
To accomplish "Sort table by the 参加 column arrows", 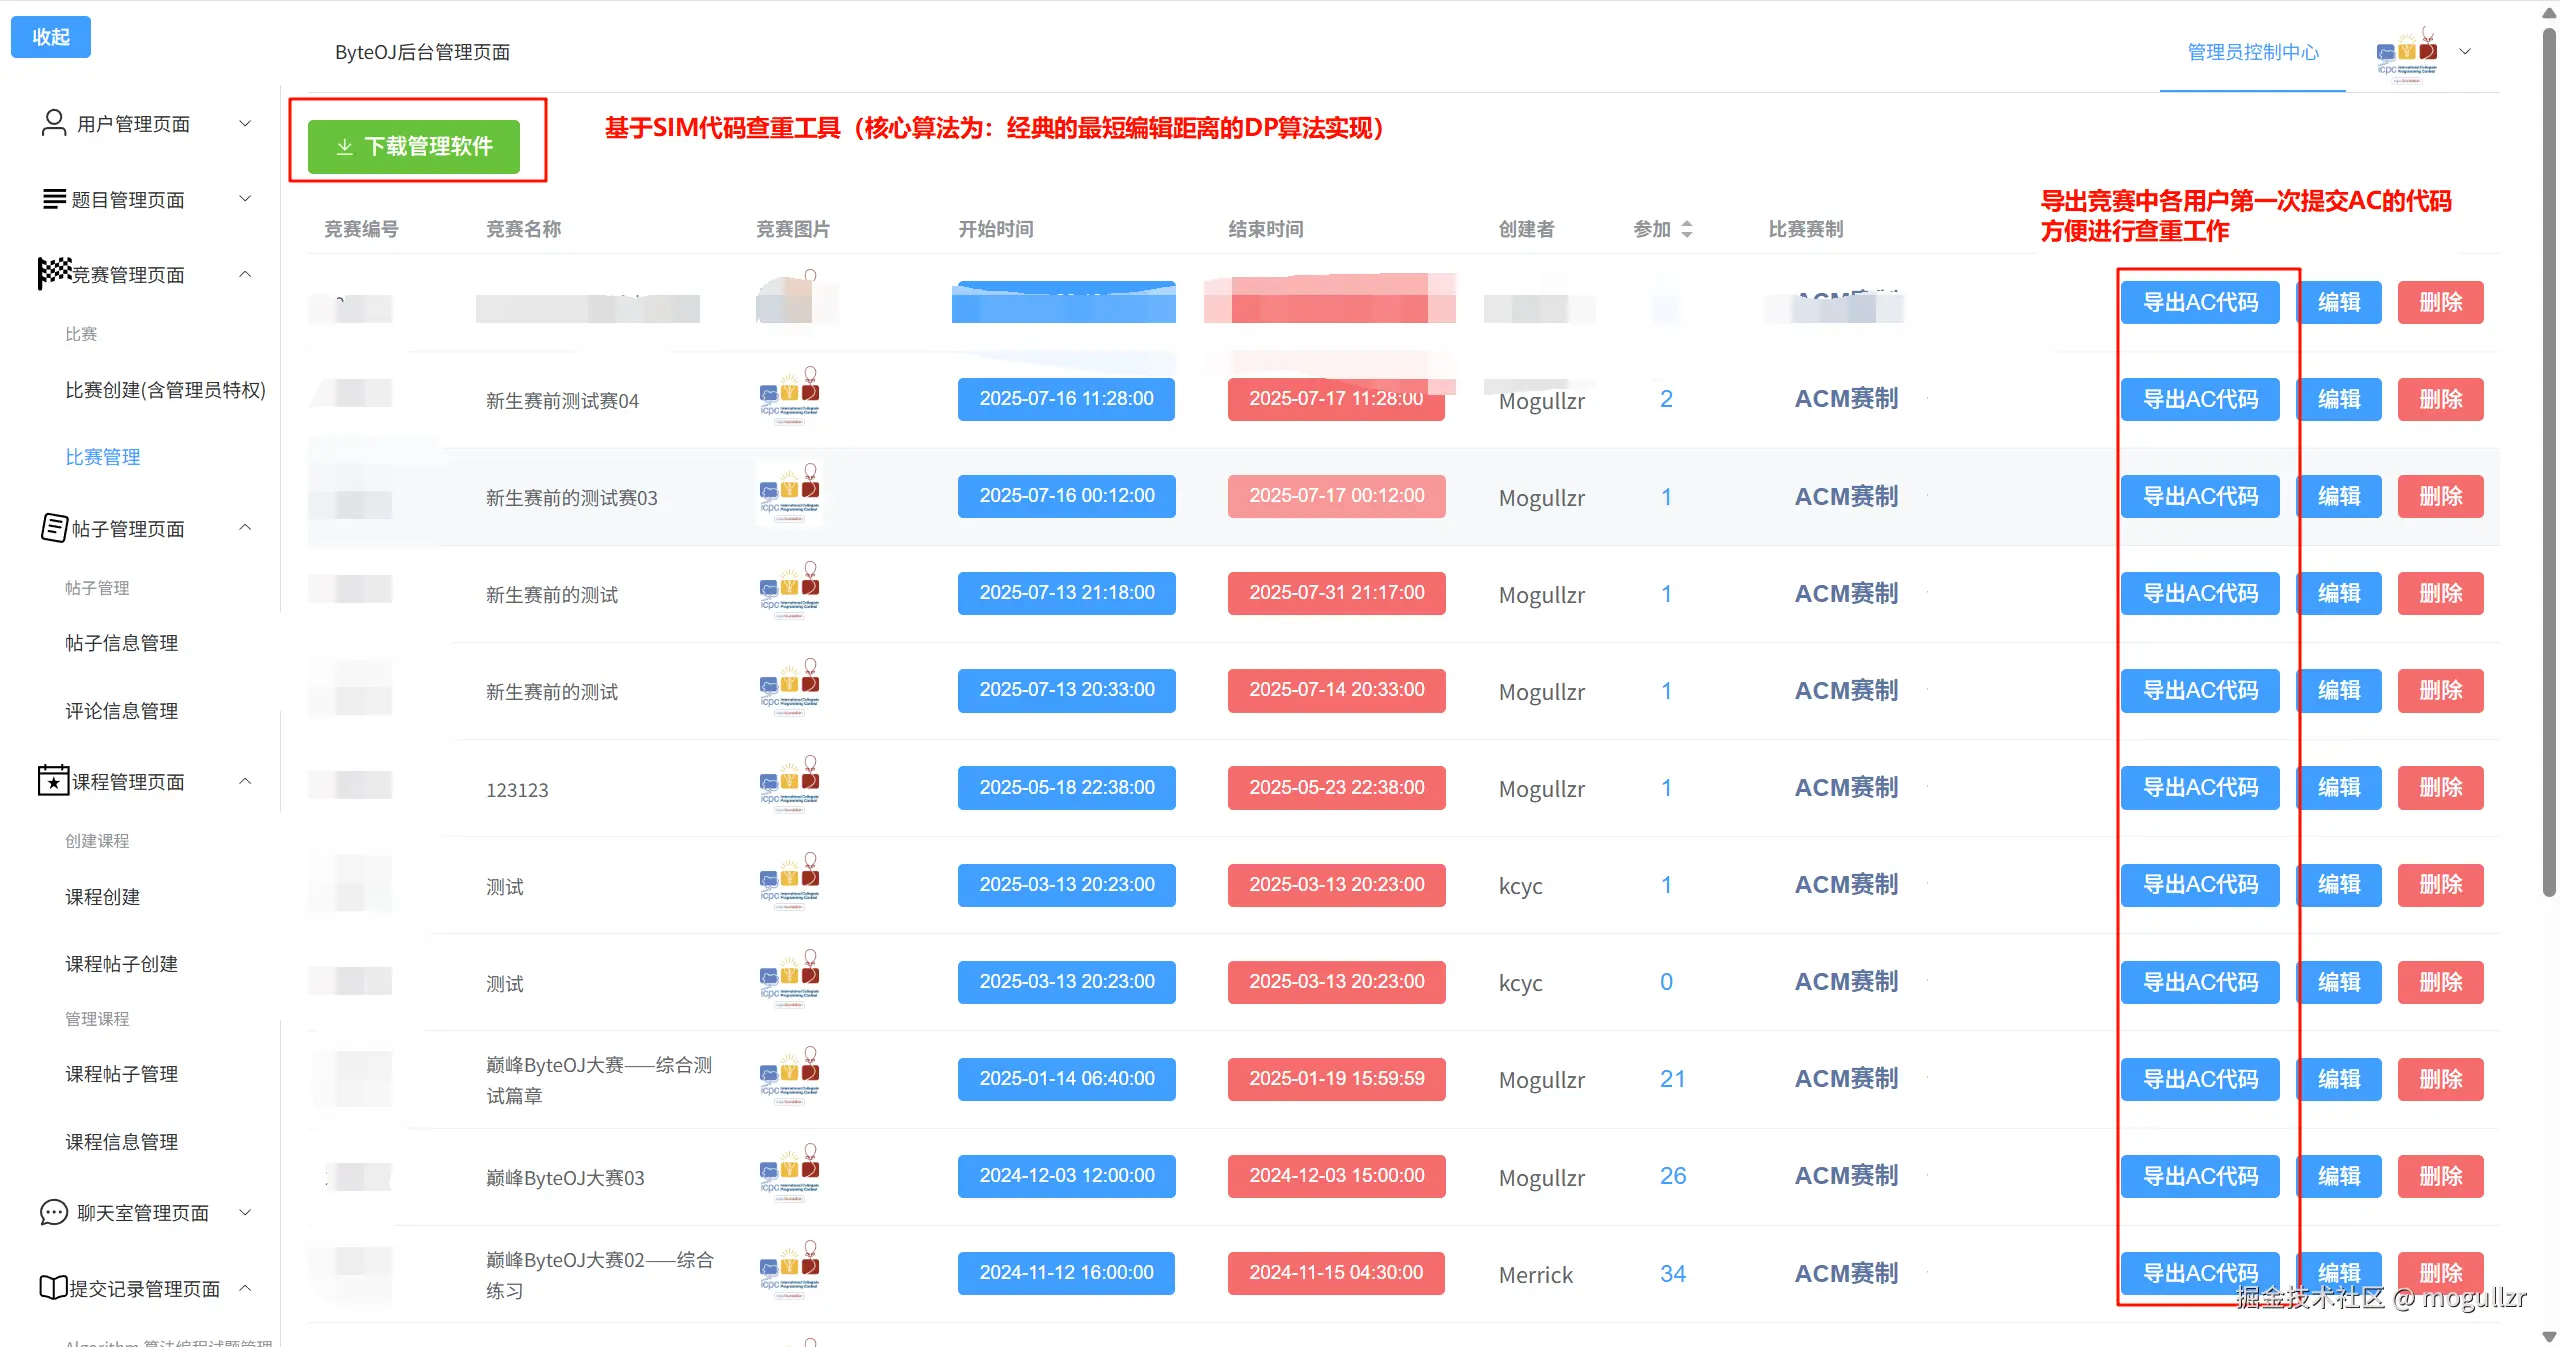I will [x=1687, y=229].
